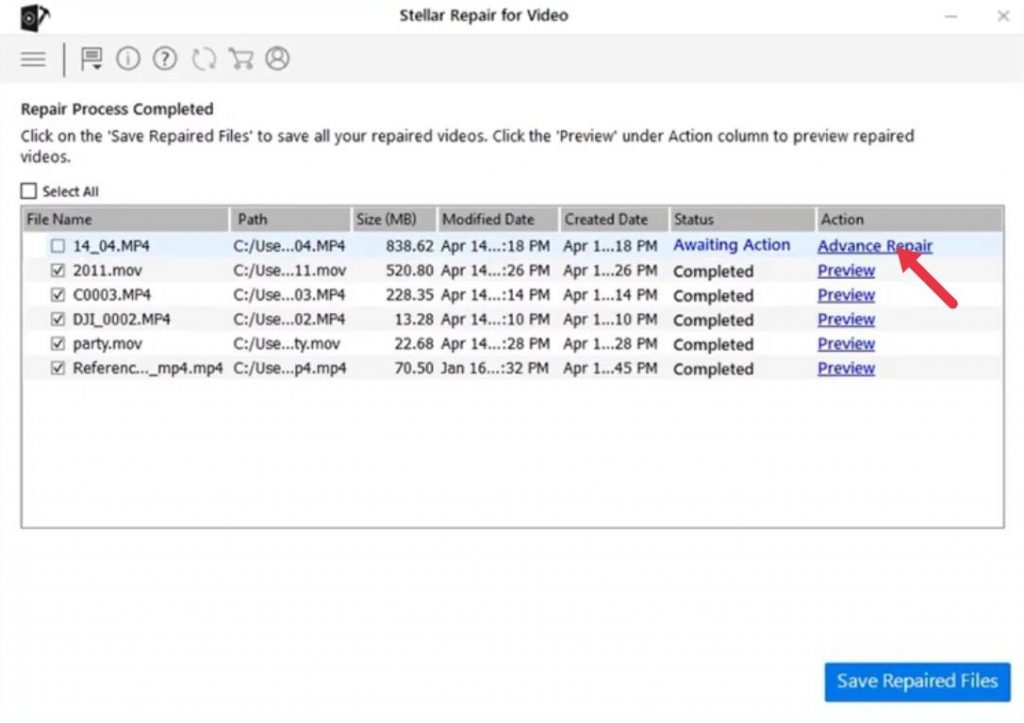
Task: Toggle the Select All checkbox
Action: point(29,191)
